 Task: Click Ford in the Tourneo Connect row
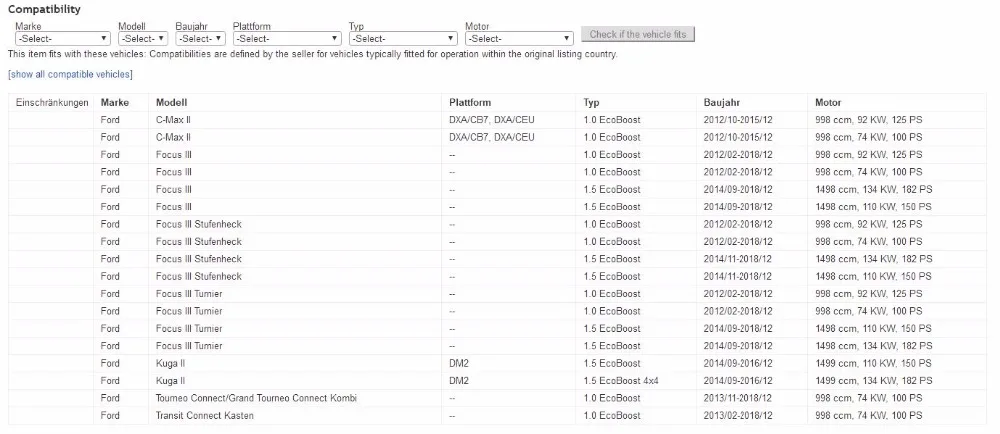[110, 398]
